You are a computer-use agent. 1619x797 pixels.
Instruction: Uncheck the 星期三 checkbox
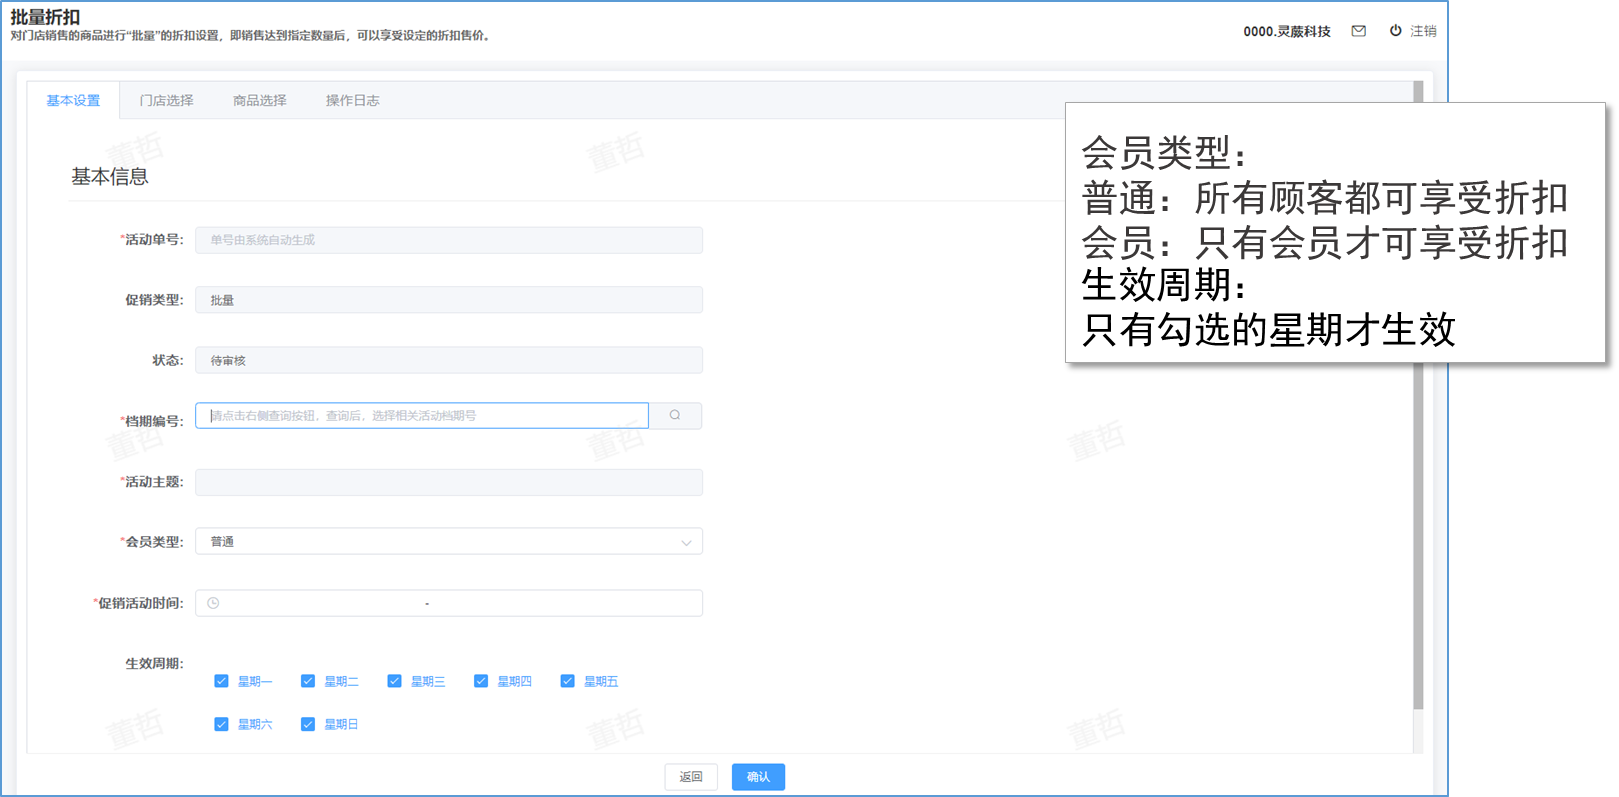(394, 681)
